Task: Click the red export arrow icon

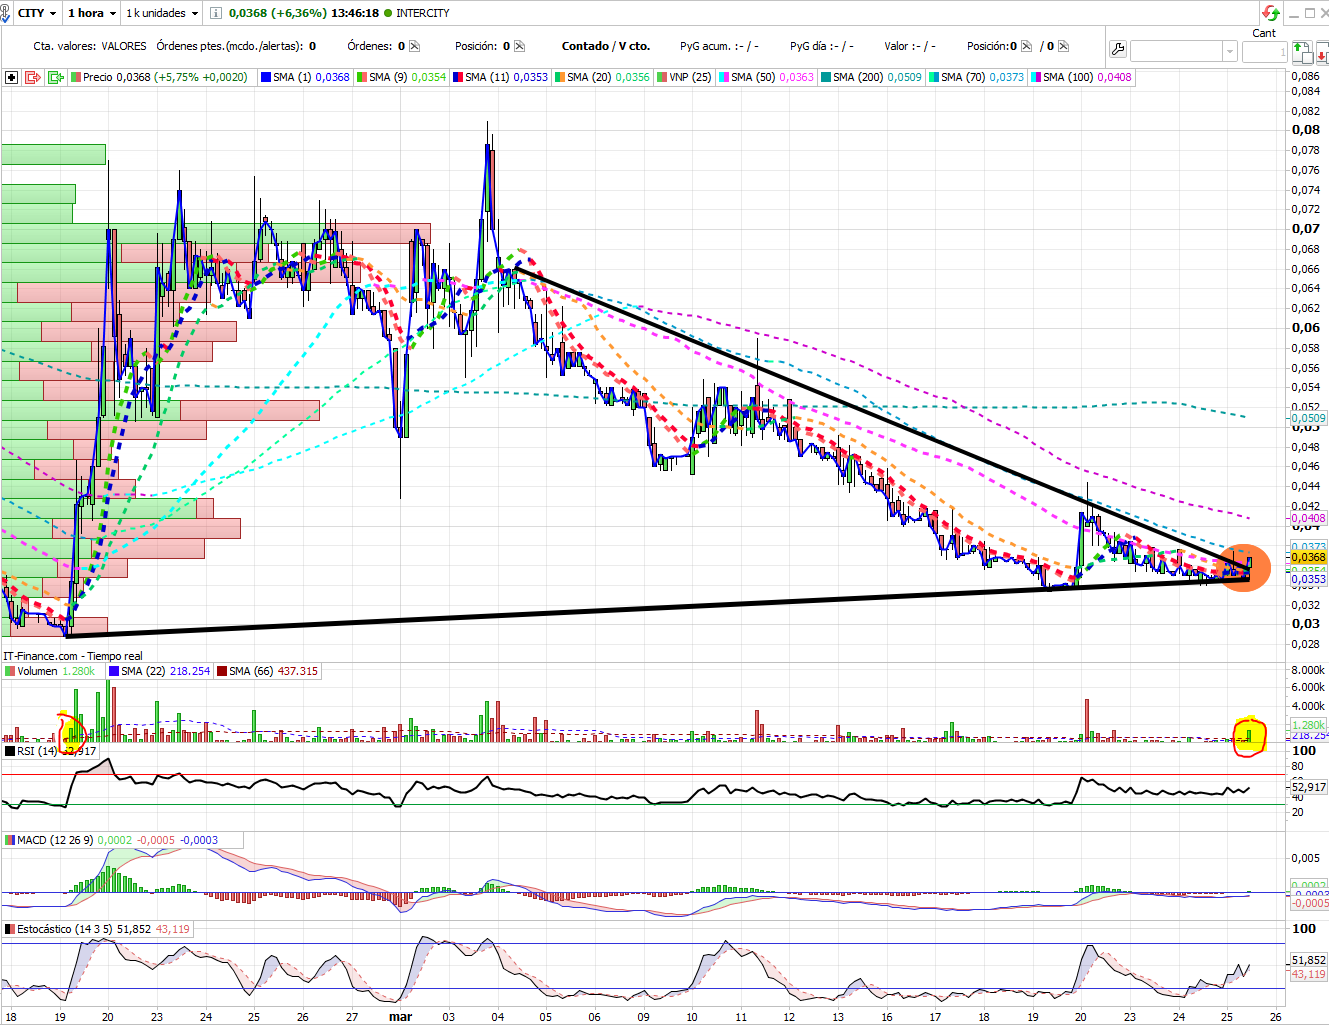Action: (33, 77)
